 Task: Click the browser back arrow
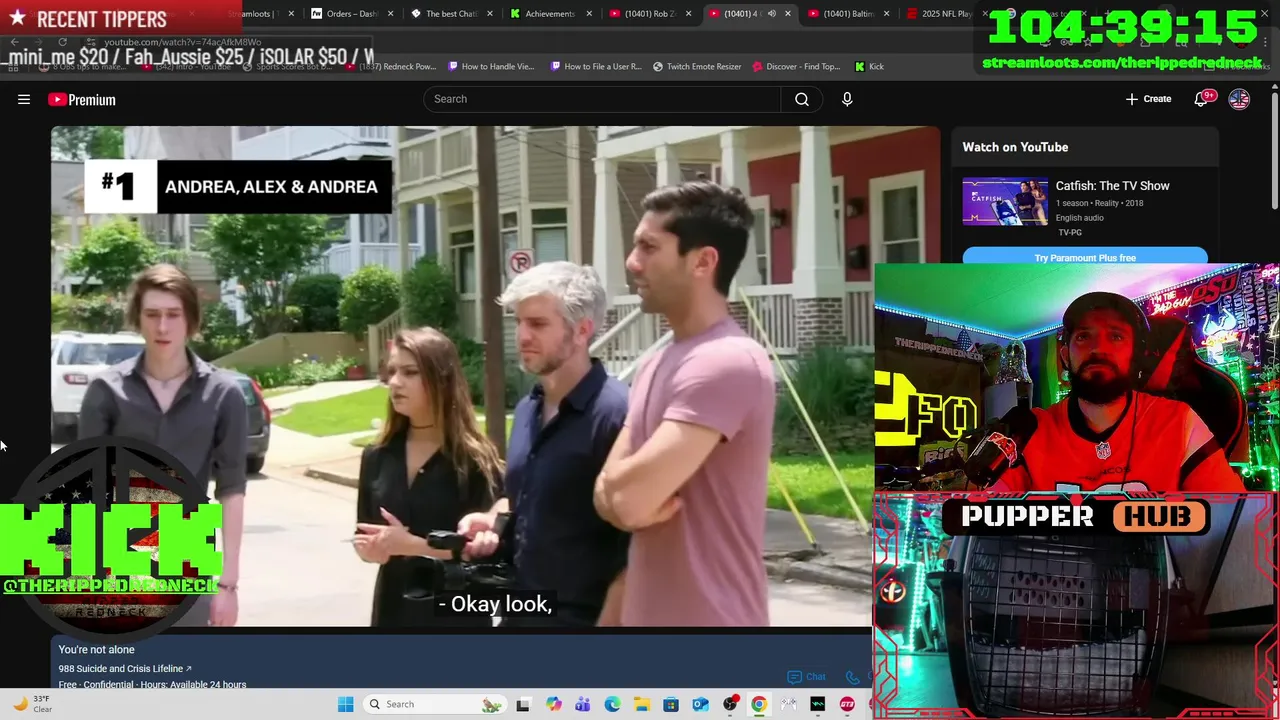point(14,42)
